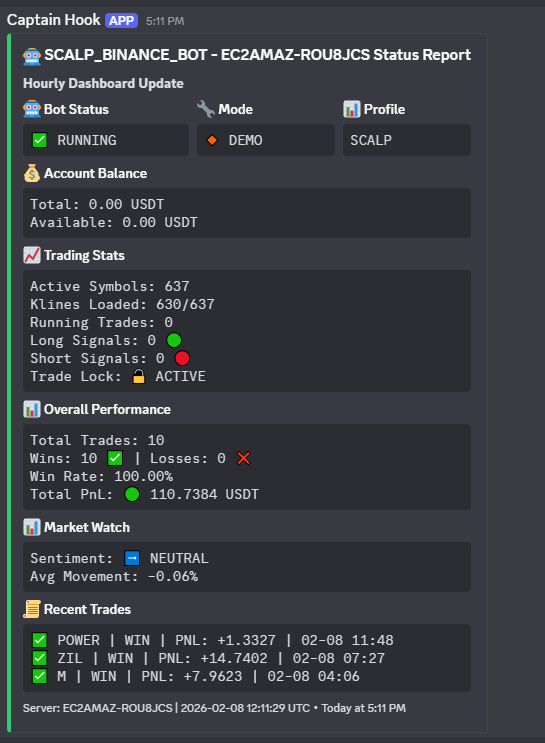Click the M trade PNL +7.9623 text
Image resolution: width=545 pixels, height=743 pixels.
tap(191, 676)
